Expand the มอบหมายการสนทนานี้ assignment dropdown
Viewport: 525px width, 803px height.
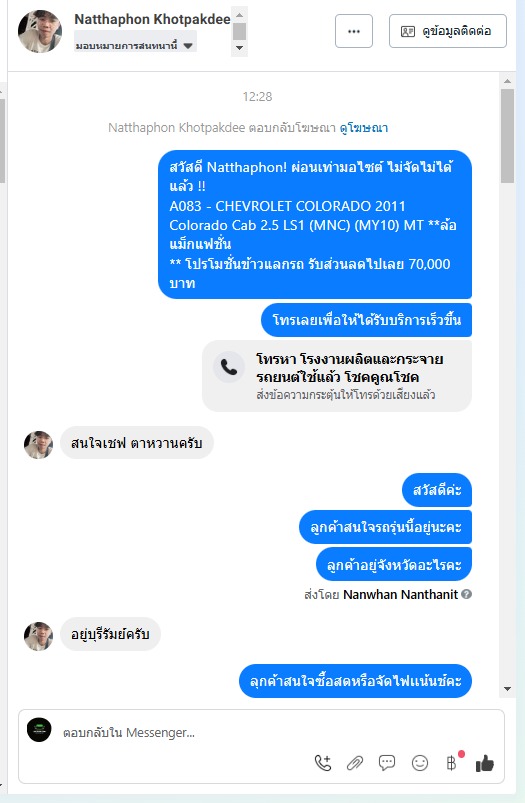[x=135, y=46]
